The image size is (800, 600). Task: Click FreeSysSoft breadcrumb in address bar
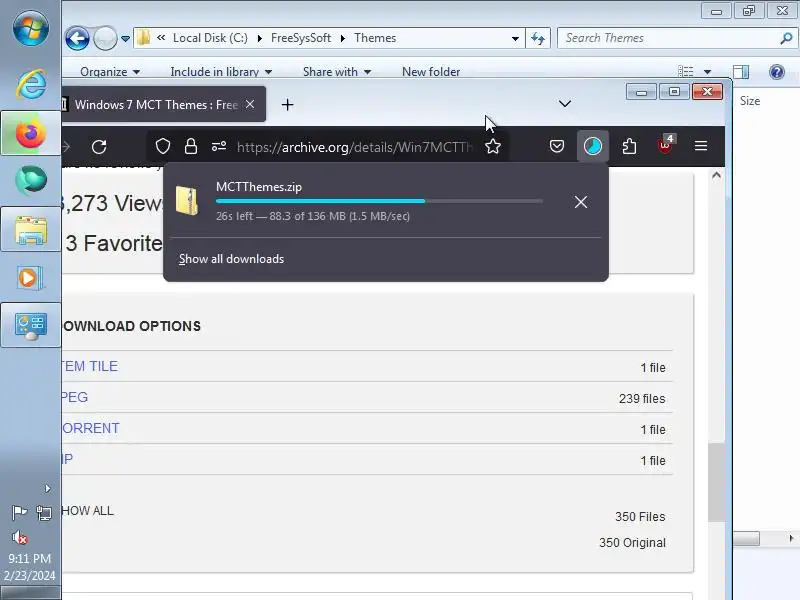click(x=301, y=38)
